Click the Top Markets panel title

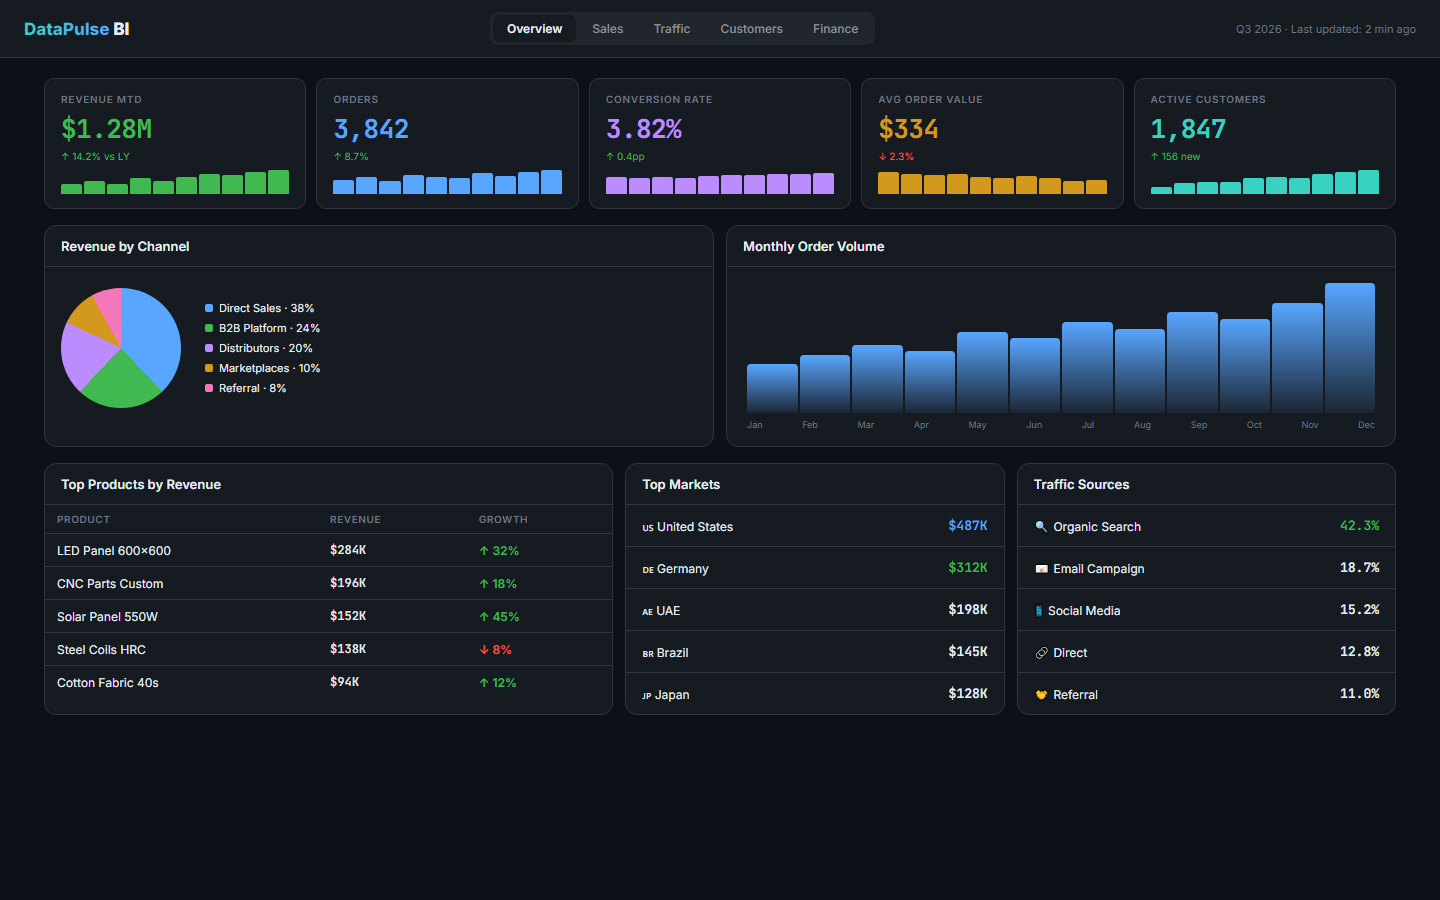click(x=681, y=485)
